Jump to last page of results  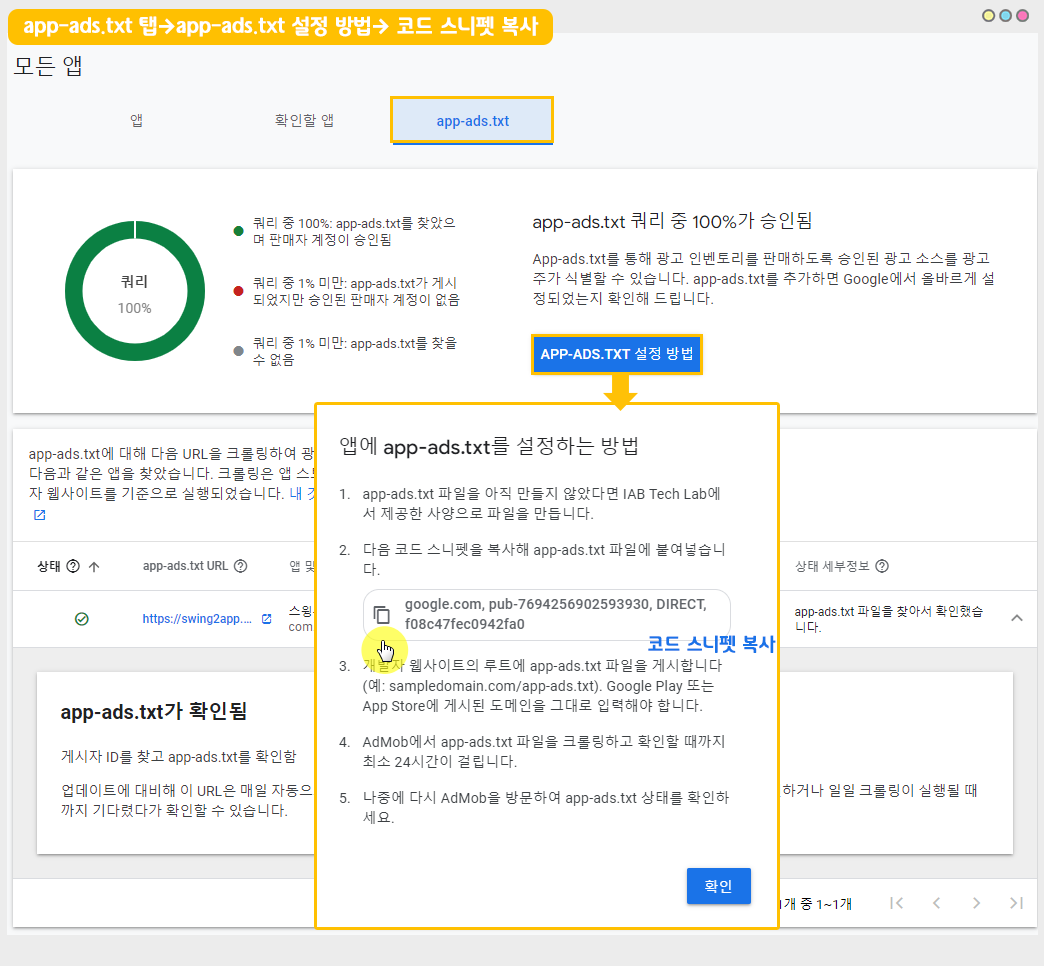(x=1016, y=903)
